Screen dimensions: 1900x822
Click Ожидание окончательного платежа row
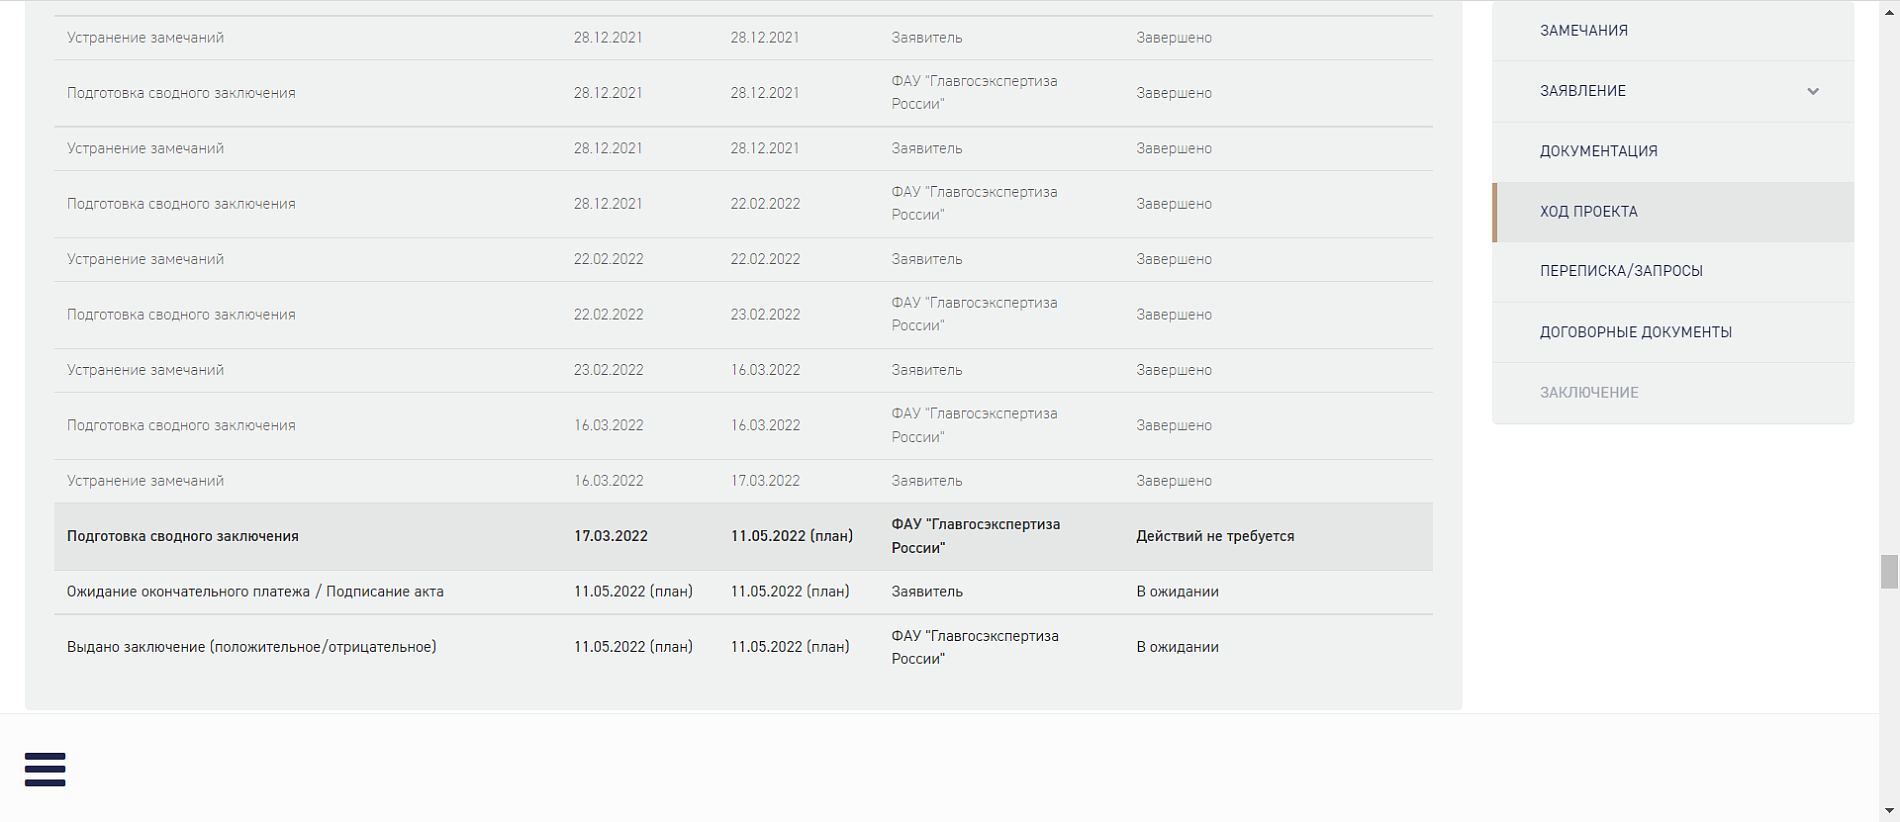tap(255, 592)
